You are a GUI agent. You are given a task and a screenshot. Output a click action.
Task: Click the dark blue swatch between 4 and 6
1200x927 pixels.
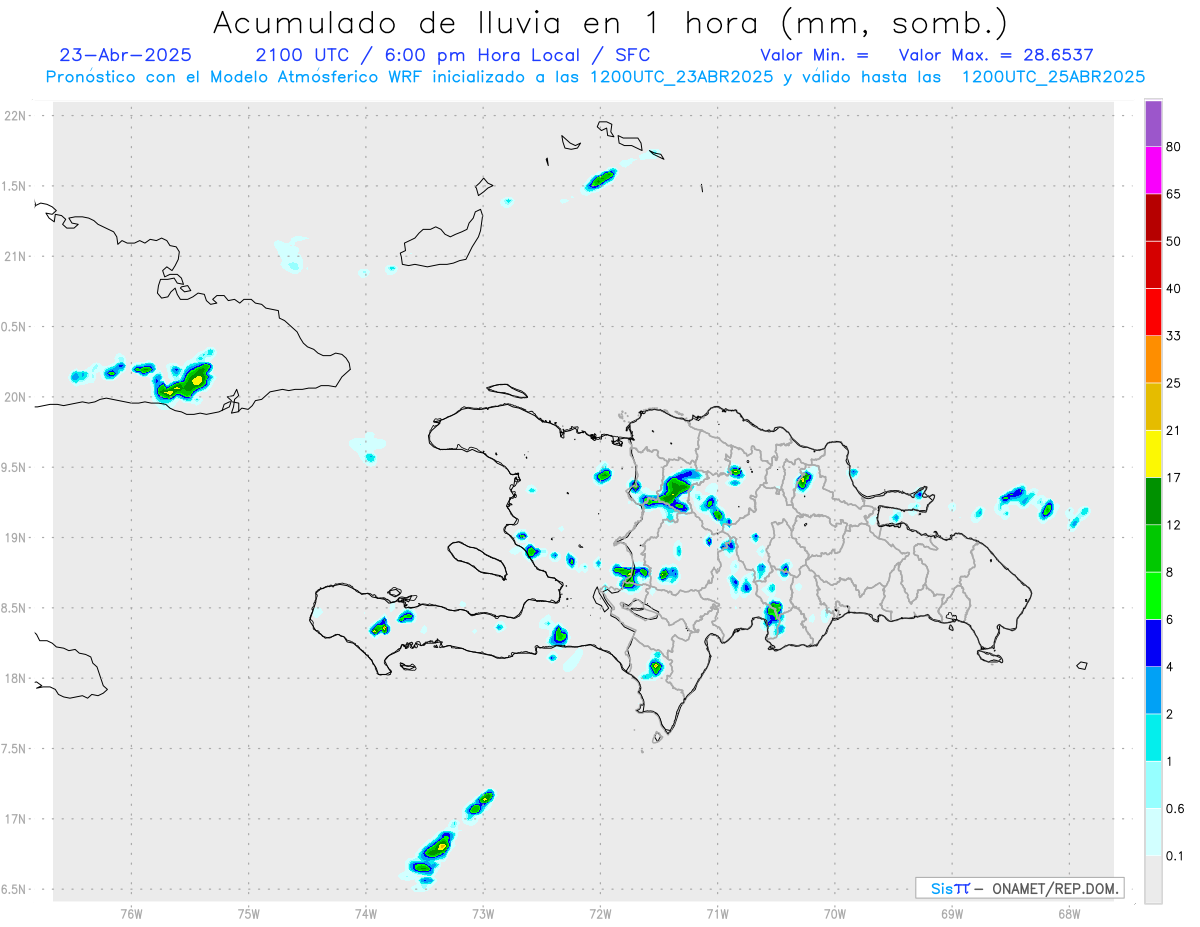click(1153, 643)
